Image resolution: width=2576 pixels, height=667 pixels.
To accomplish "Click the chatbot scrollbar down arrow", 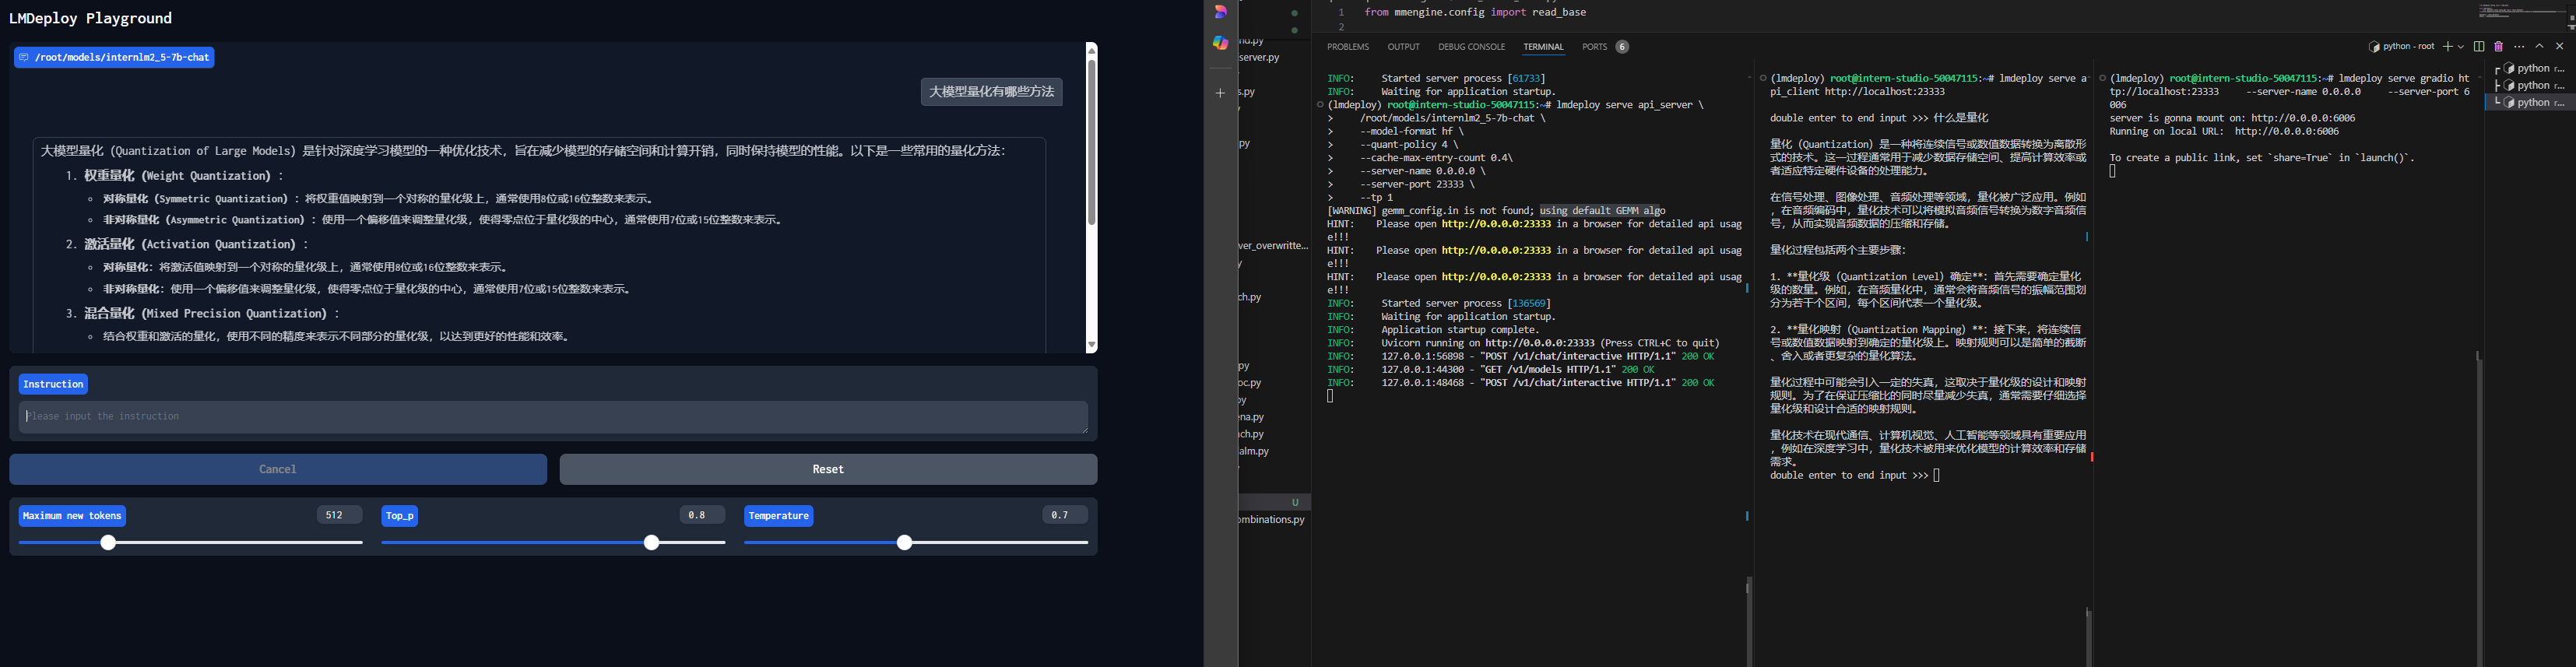I will coord(1091,345).
